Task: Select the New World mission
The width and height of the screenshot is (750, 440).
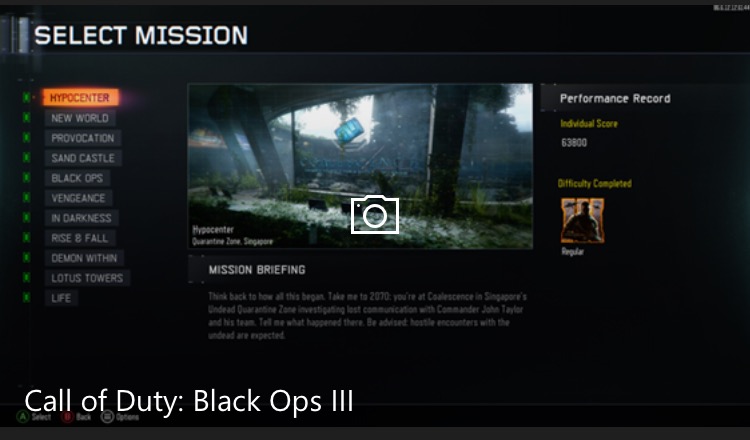Action: tap(80, 118)
